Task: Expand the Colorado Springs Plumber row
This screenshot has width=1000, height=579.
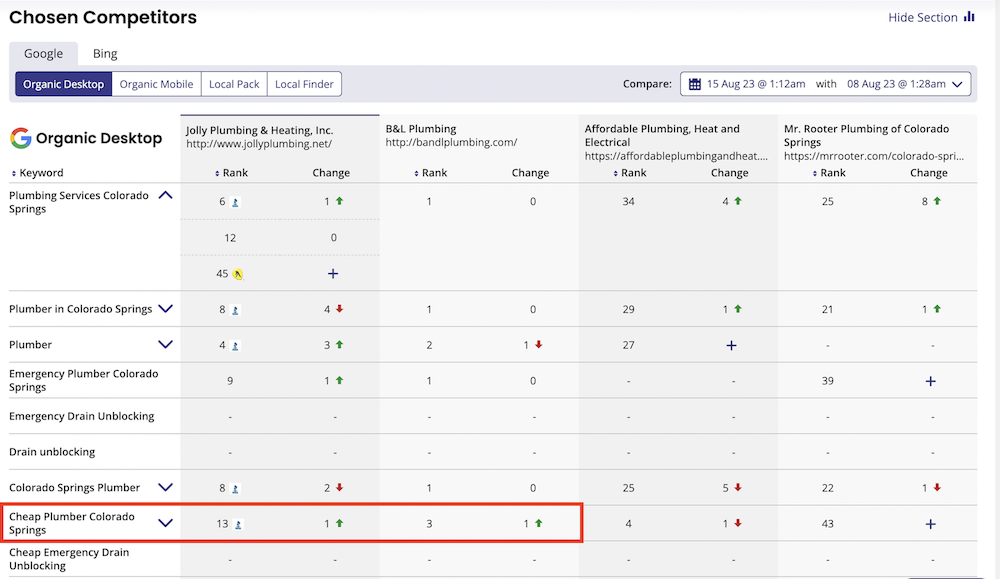Action: [x=166, y=488]
